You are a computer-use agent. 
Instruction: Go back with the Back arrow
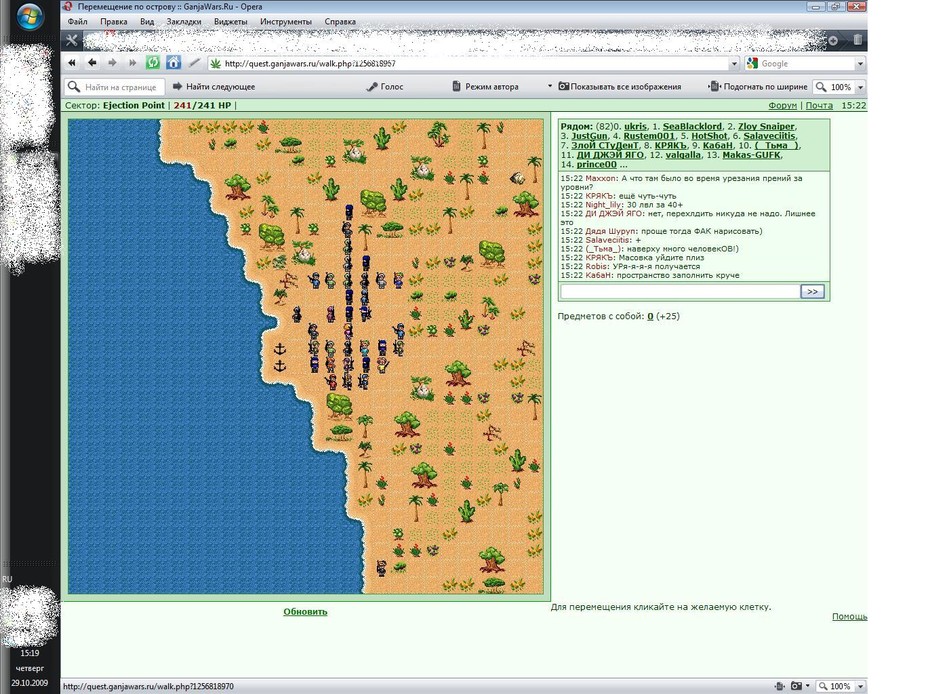[x=92, y=63]
